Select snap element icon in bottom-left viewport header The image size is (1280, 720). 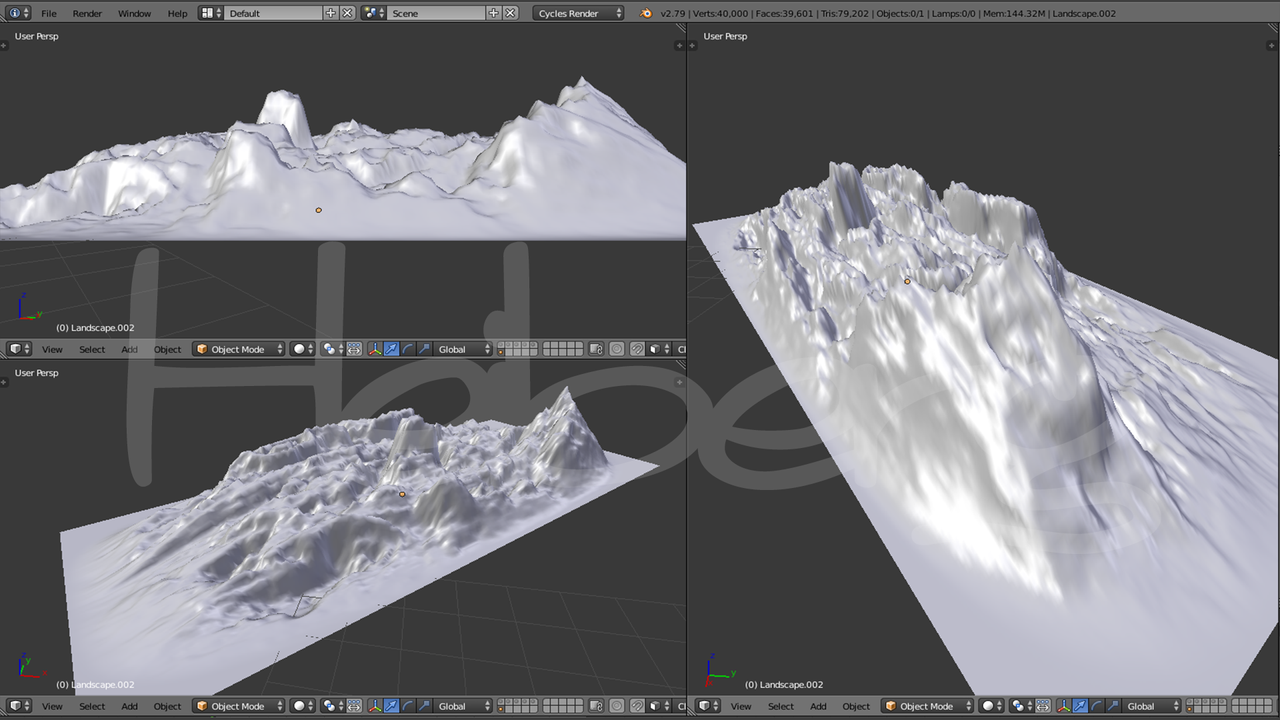click(660, 706)
